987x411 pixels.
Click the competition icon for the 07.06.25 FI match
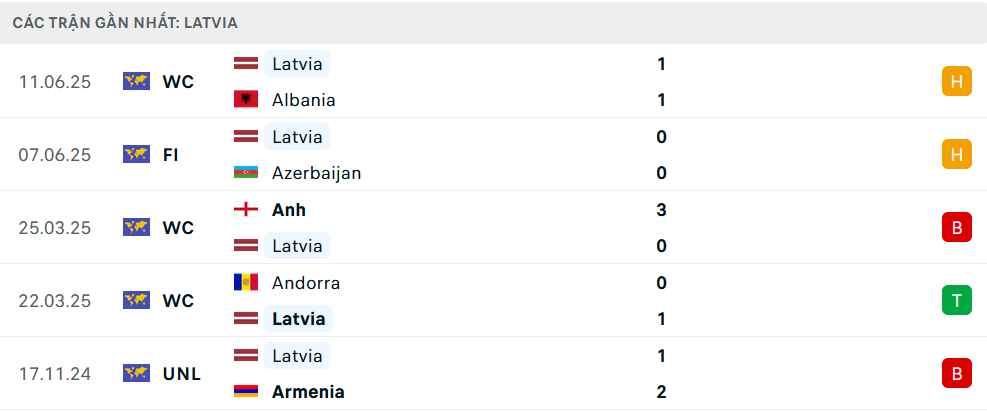tap(136, 155)
